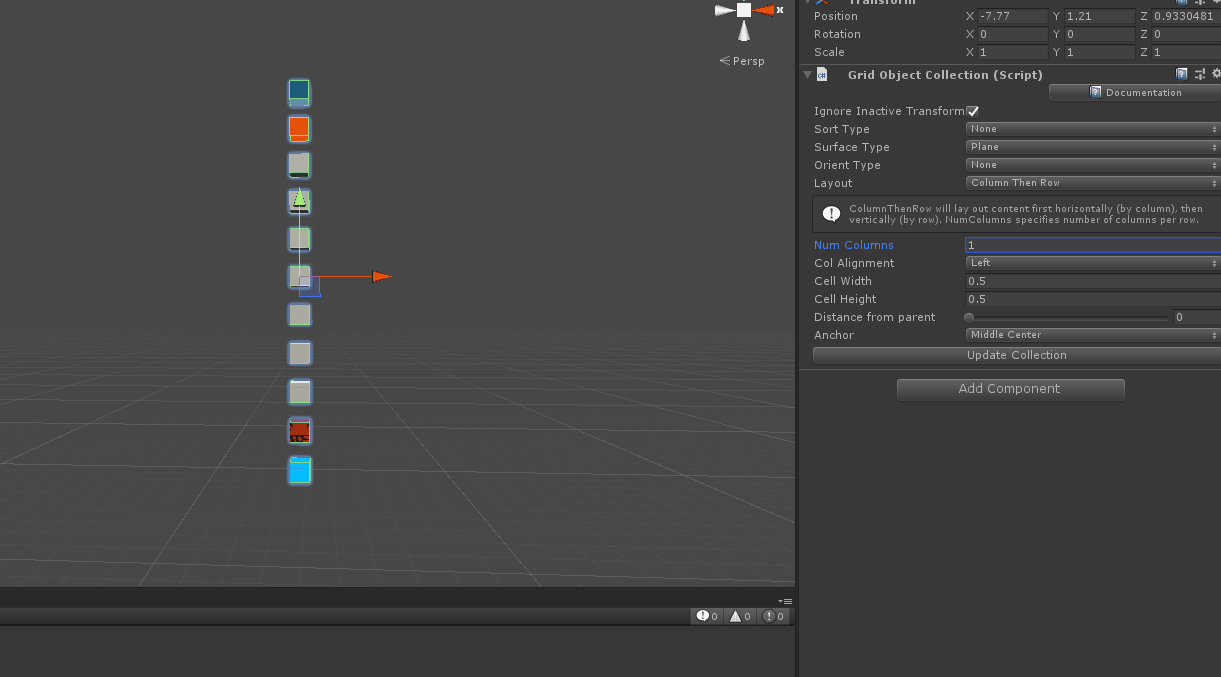Select the dark teal cube at column top
Screen dimensions: 1221x677
tap(299, 93)
